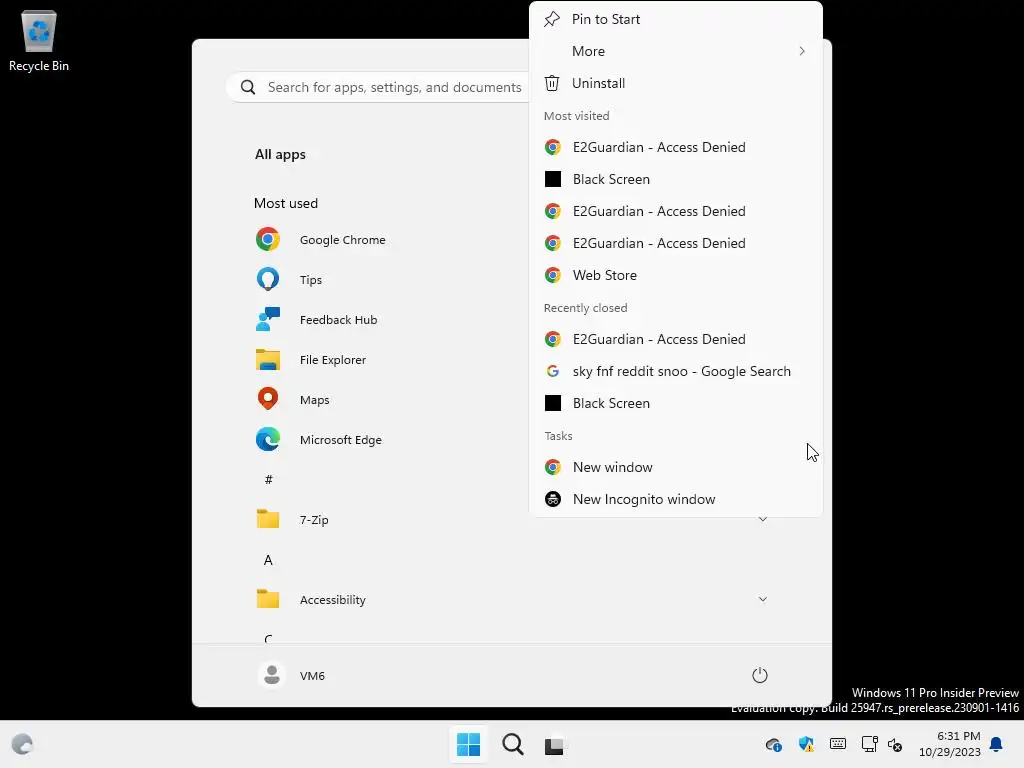Click the All apps heading
Image resolution: width=1024 pixels, height=768 pixels.
[280, 155]
